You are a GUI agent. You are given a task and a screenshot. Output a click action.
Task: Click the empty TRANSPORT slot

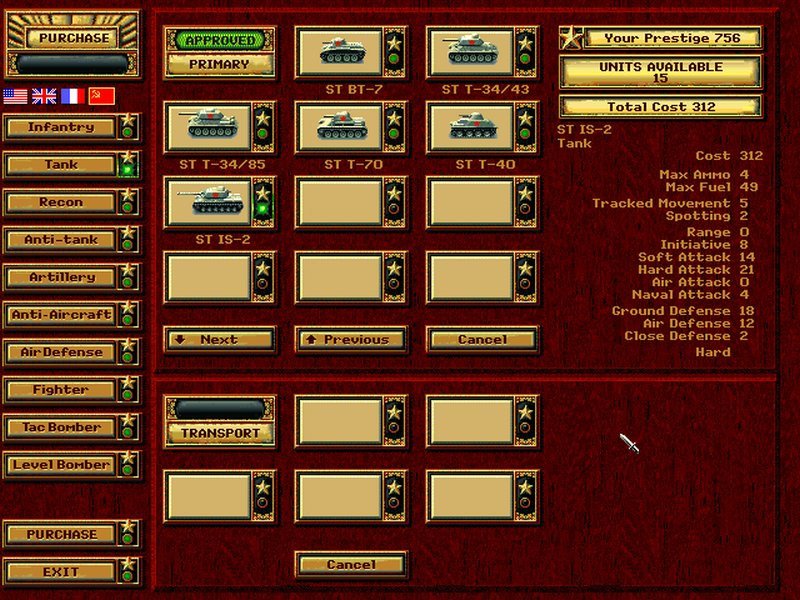[x=218, y=428]
